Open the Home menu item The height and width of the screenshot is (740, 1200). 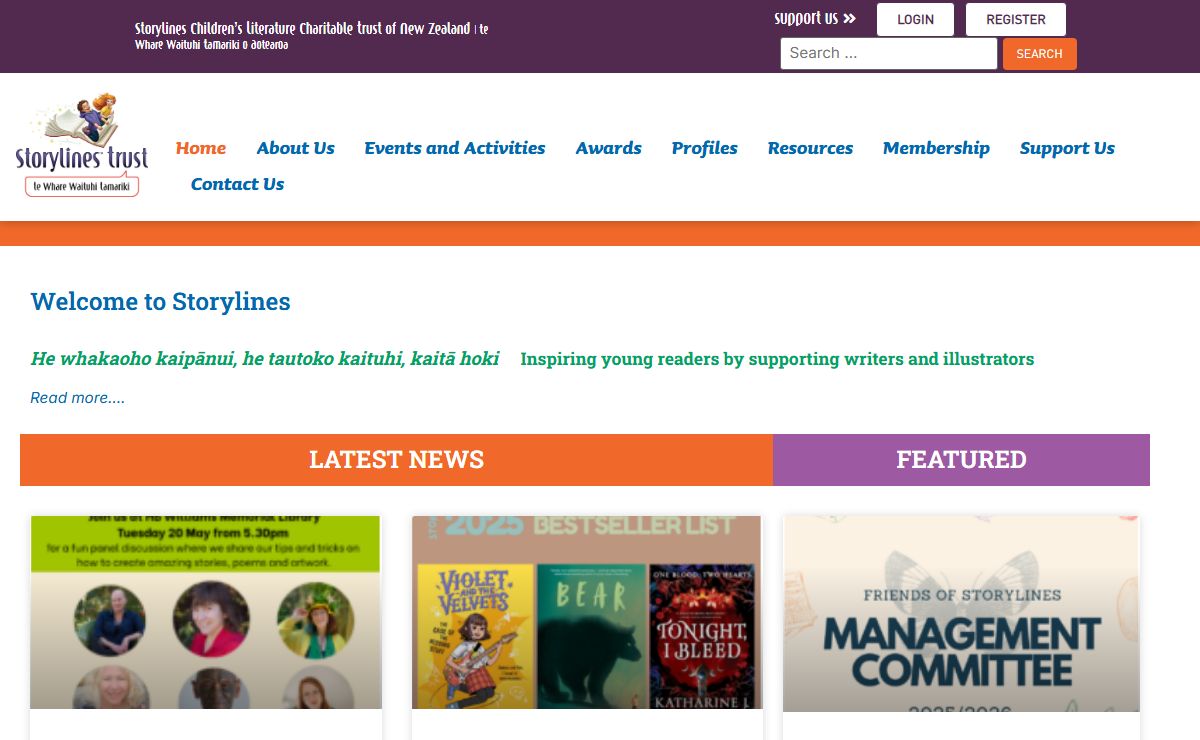(201, 148)
